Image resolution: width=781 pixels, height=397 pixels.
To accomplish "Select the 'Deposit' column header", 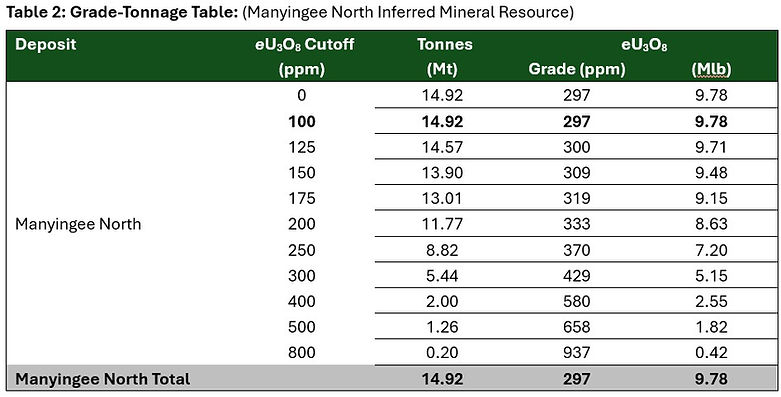I will (45, 44).
